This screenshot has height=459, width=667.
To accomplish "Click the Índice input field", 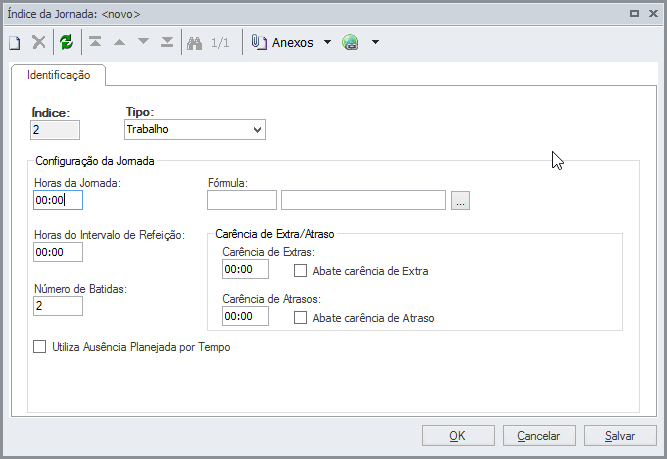I will [55, 130].
